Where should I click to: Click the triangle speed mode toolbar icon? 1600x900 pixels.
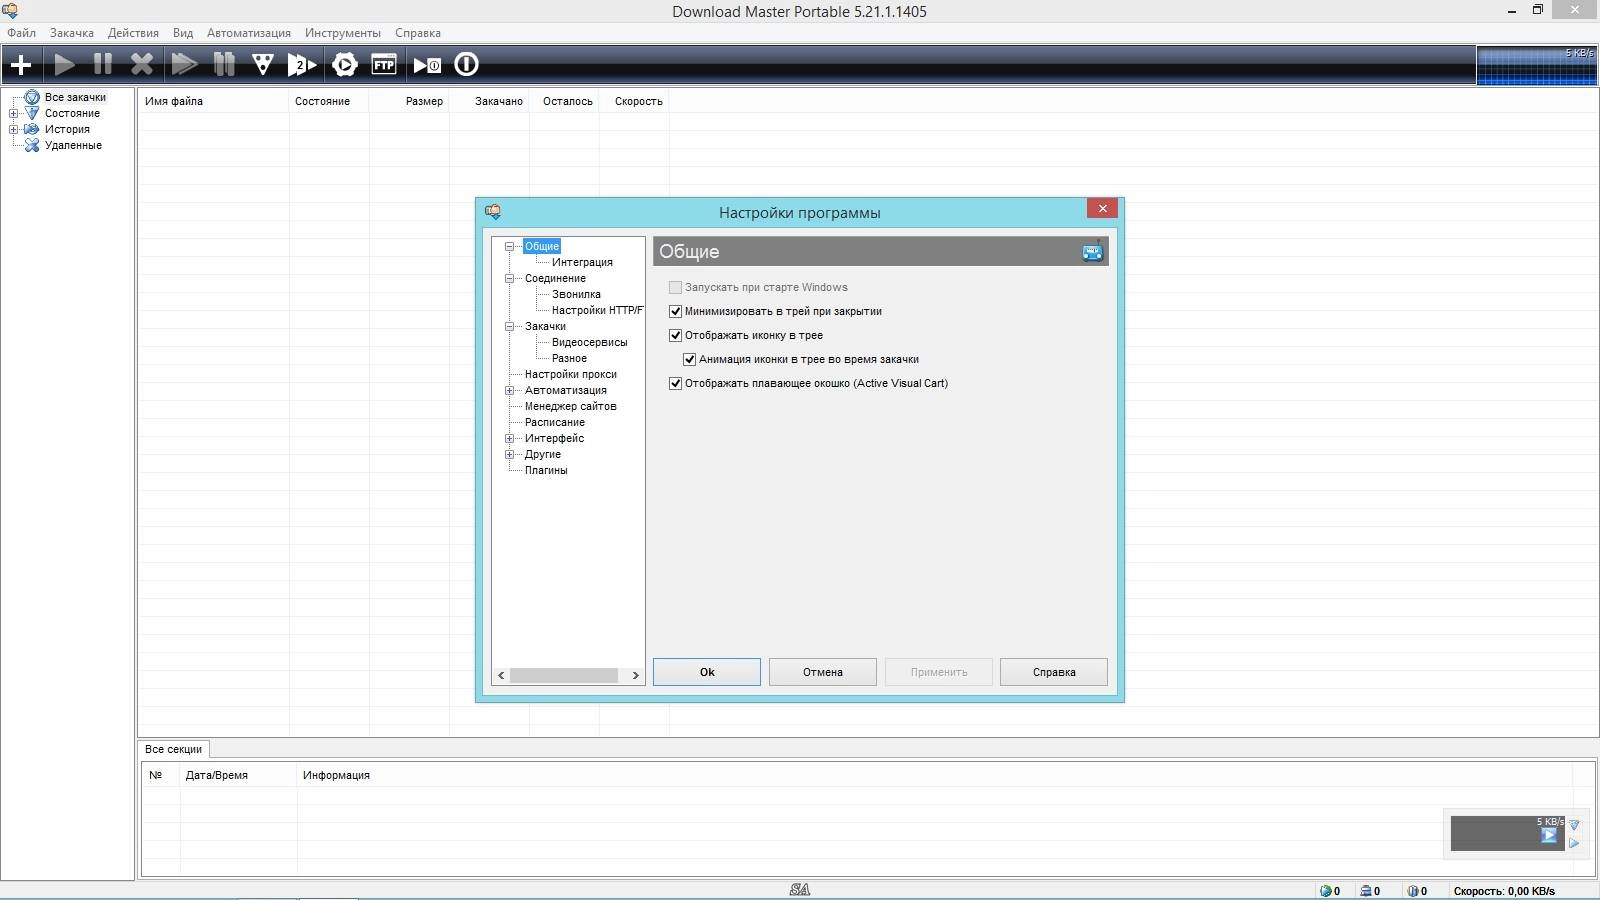point(262,65)
